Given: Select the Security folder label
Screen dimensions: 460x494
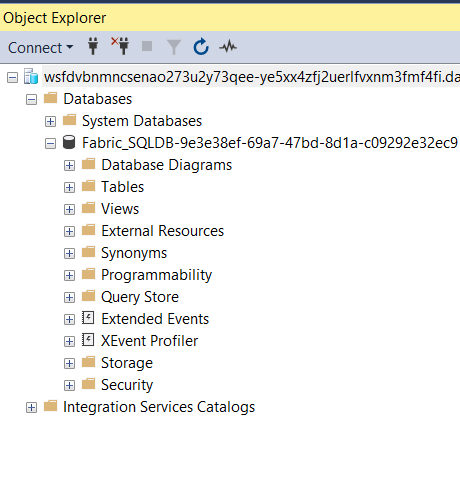Looking at the screenshot, I should (x=127, y=385).
